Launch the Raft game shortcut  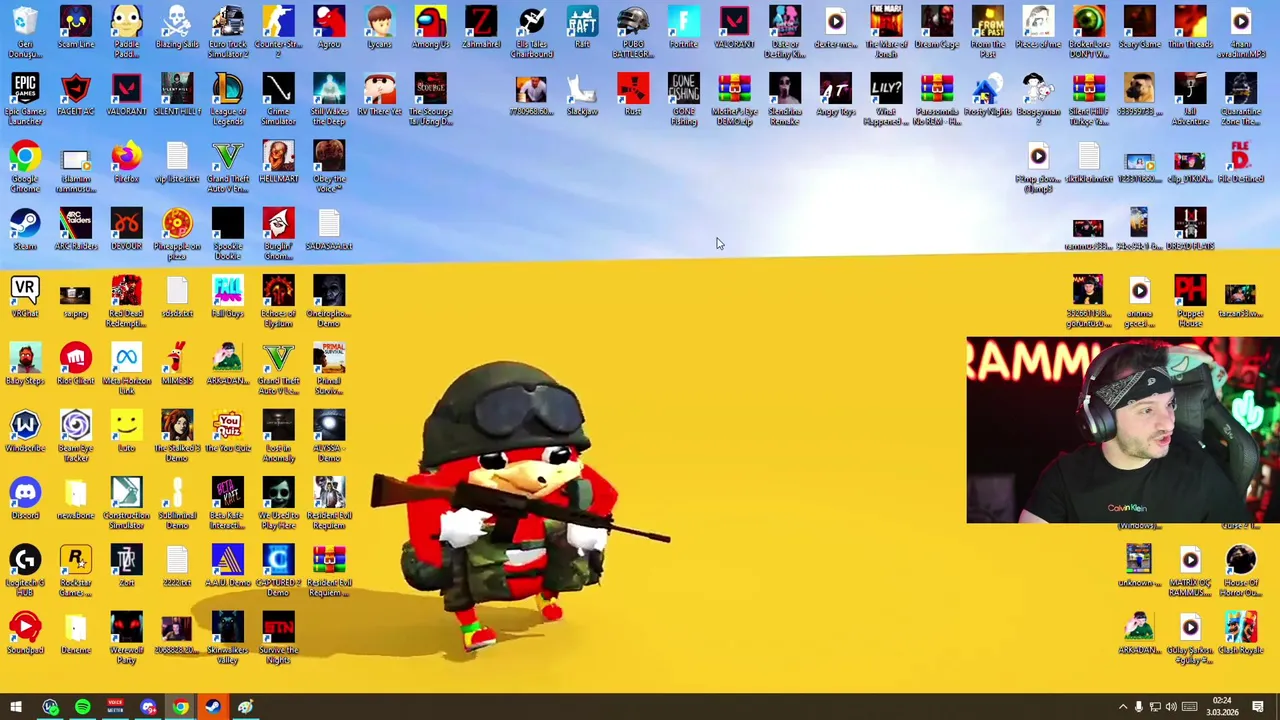(x=582, y=27)
